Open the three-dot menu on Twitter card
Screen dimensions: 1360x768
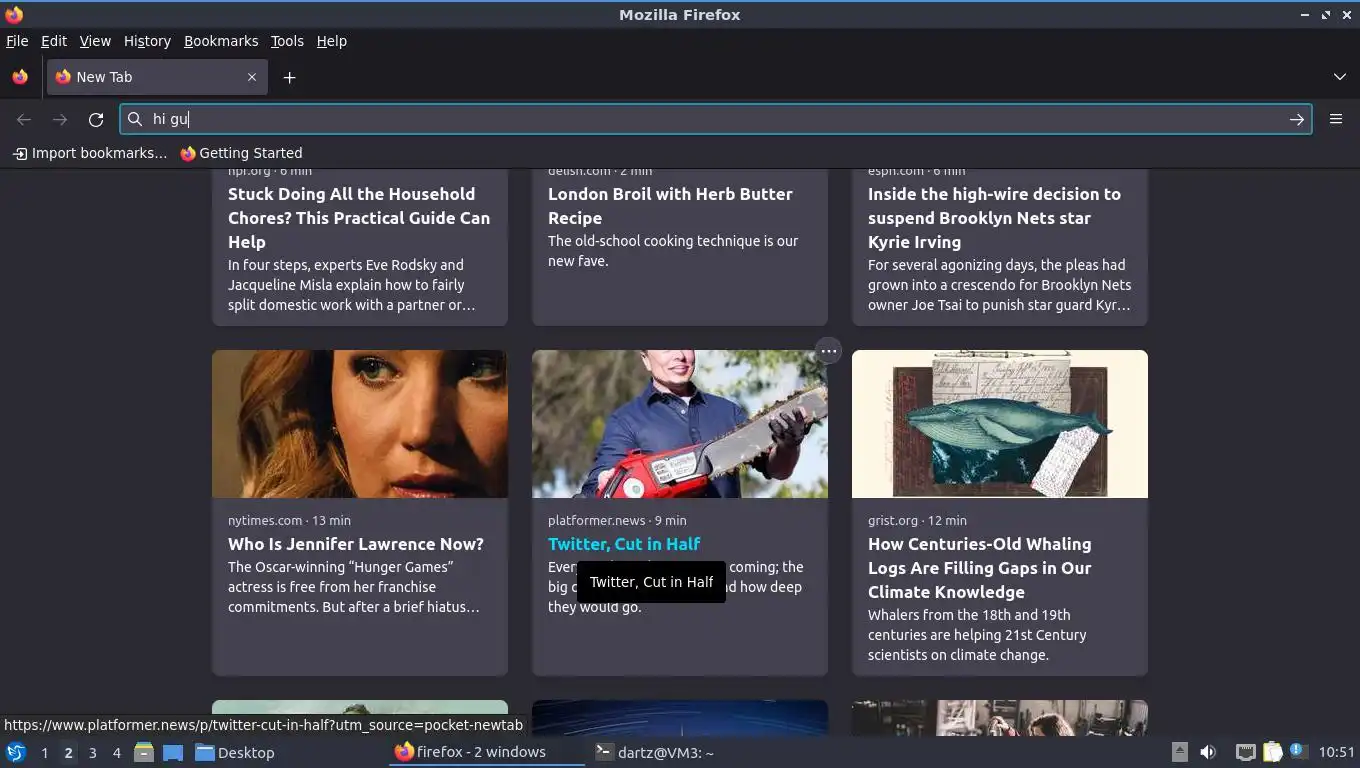[828, 351]
